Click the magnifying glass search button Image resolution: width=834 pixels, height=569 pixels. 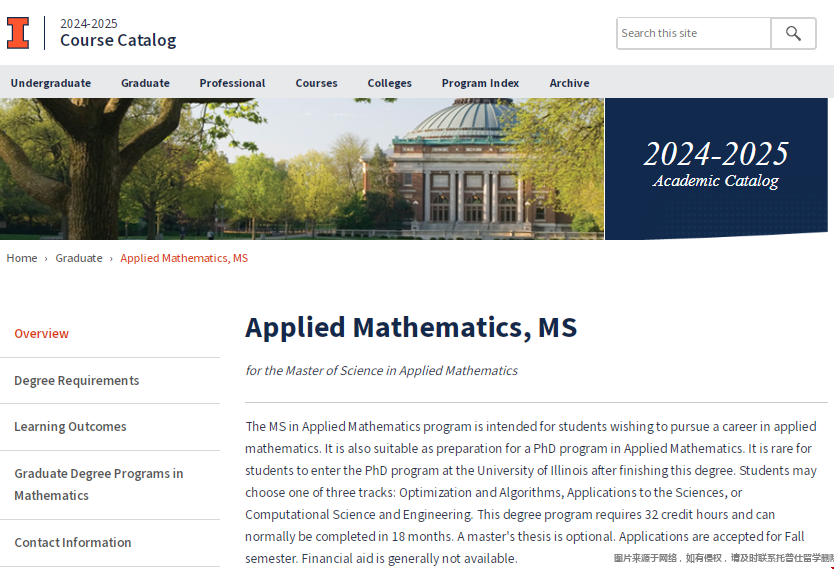pos(793,34)
